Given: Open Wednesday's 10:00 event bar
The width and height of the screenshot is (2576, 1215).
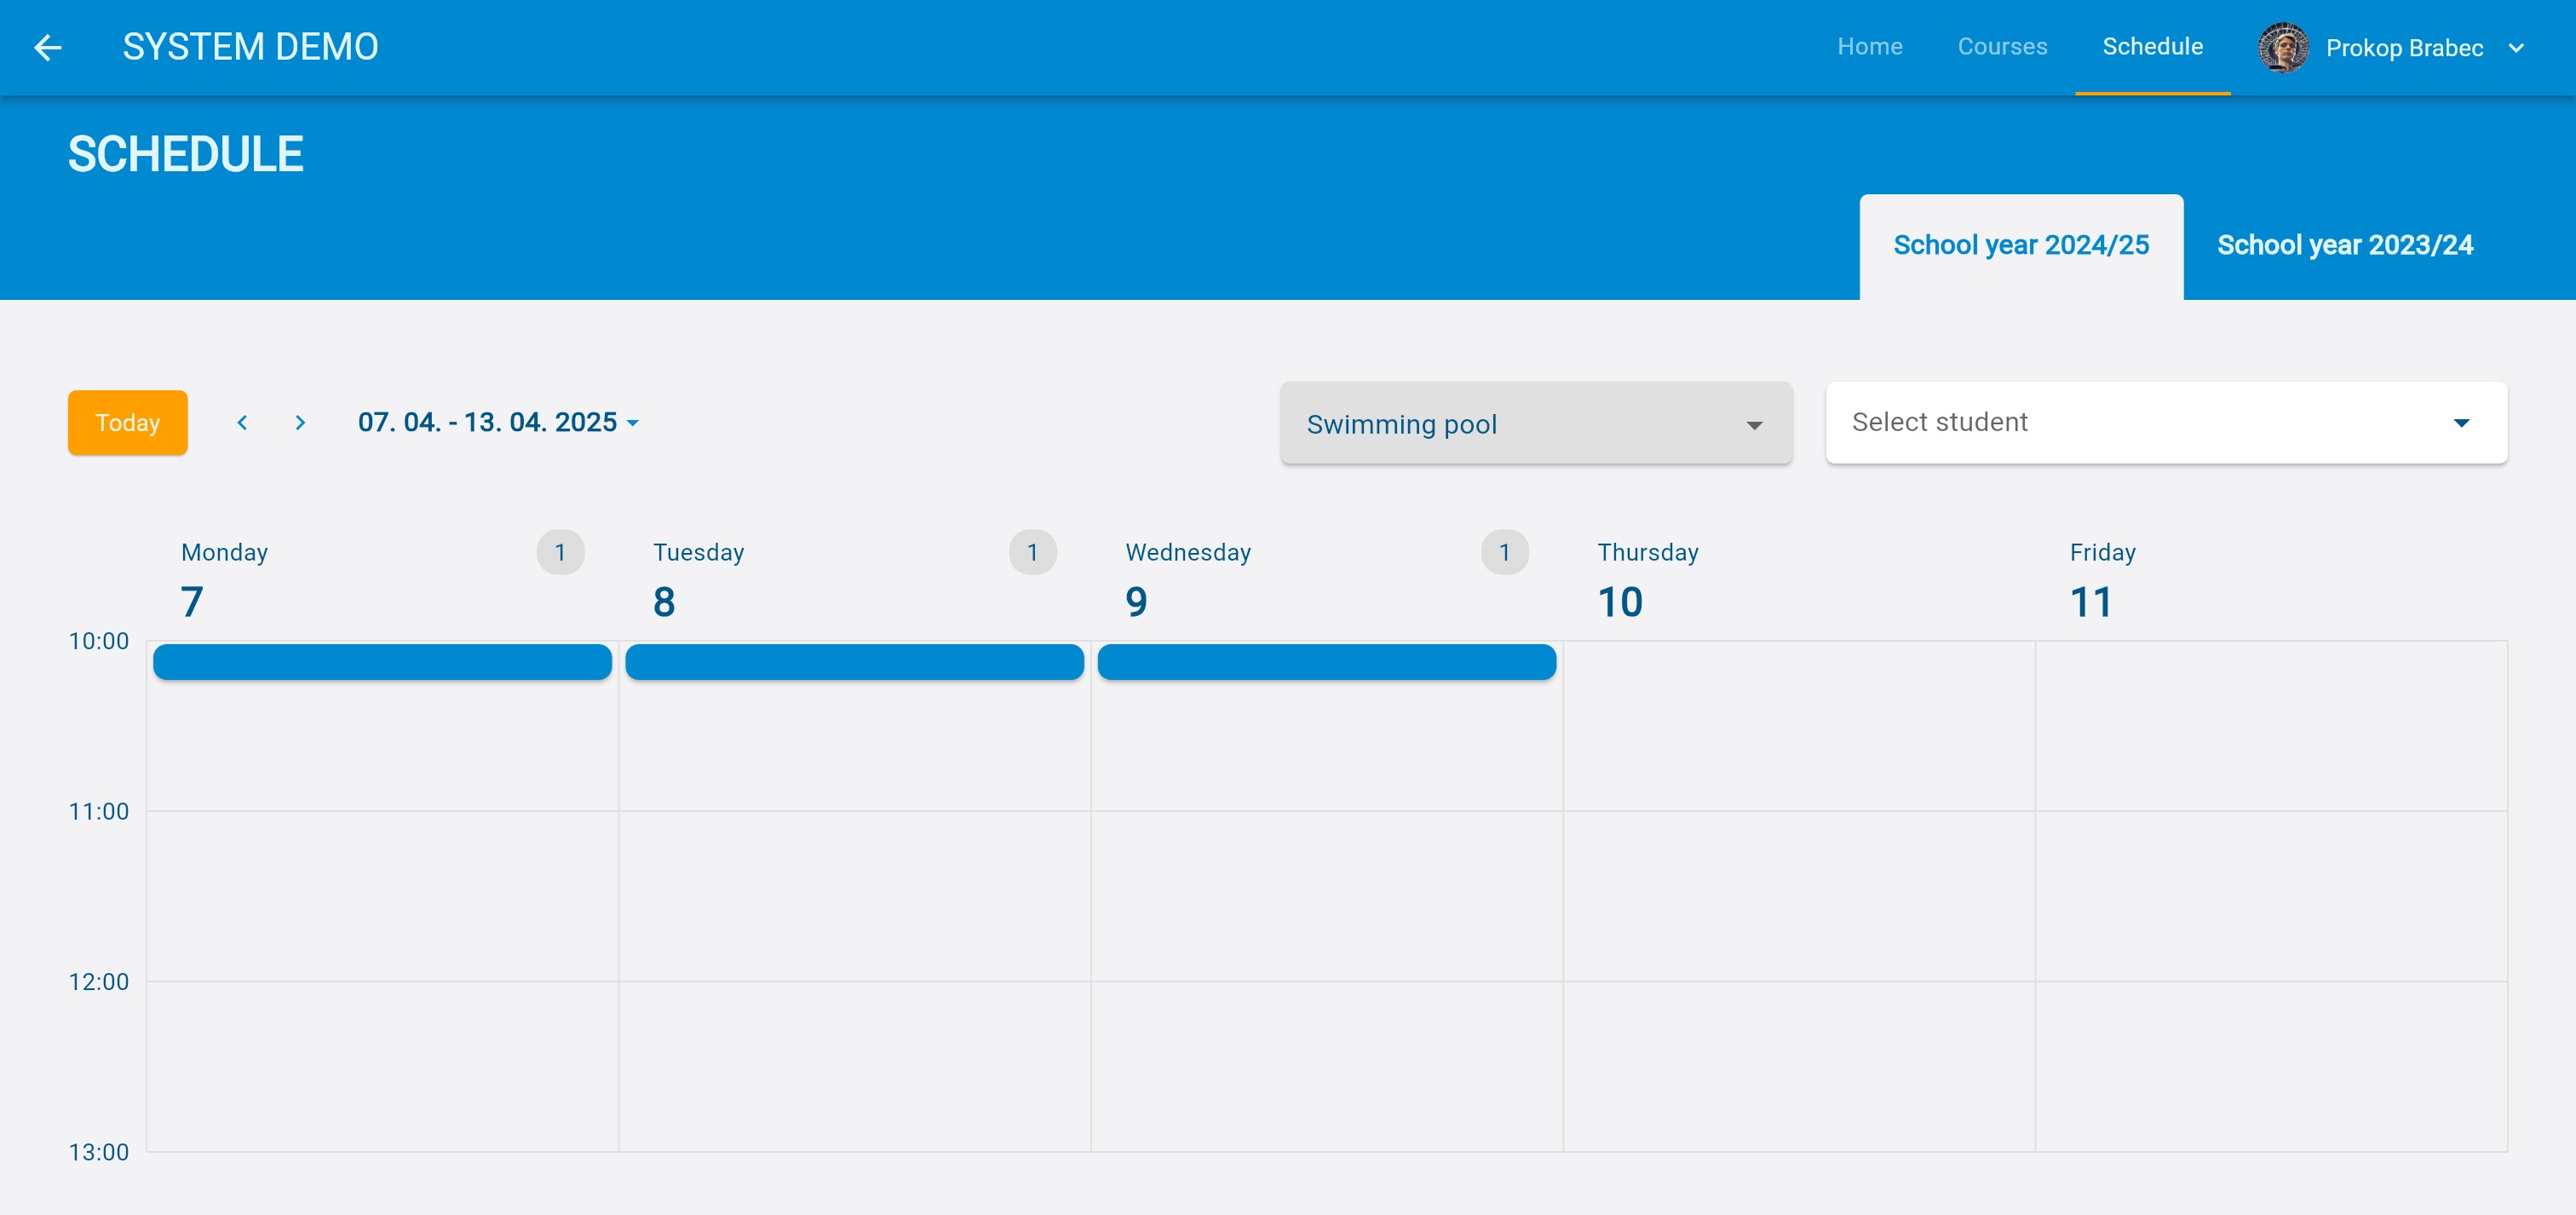Looking at the screenshot, I should click(1326, 662).
